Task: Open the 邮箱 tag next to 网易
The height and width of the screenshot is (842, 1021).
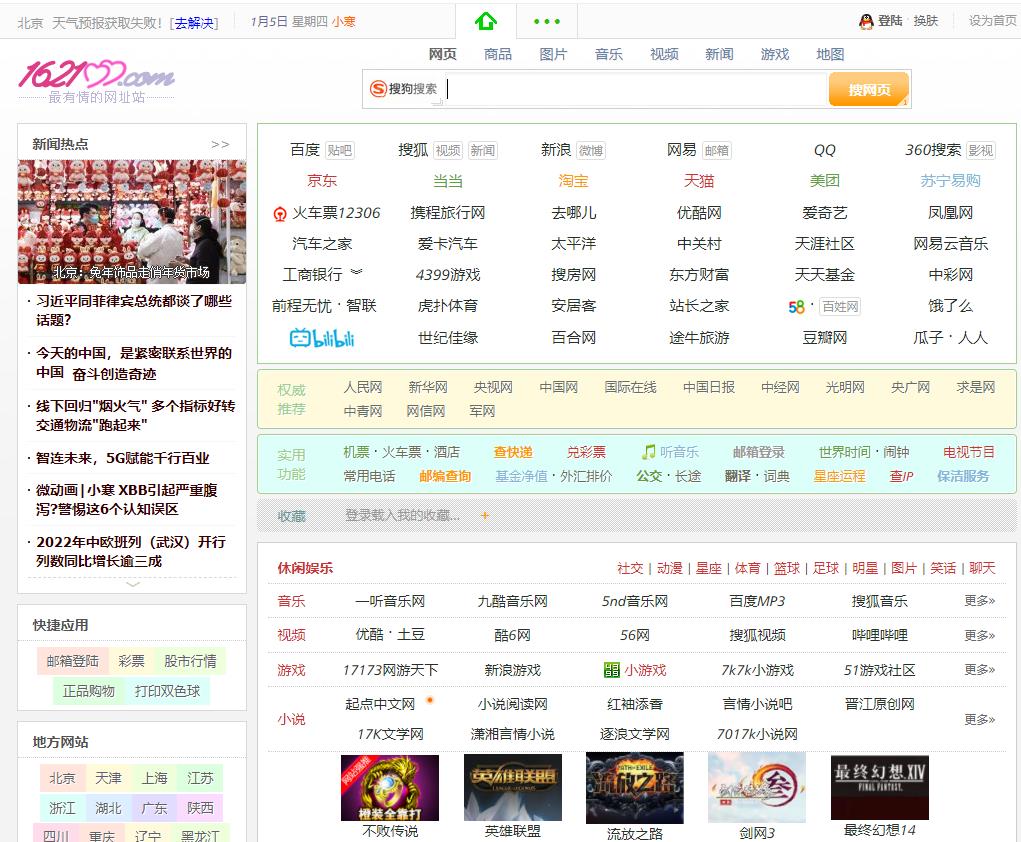Action: click(x=716, y=150)
